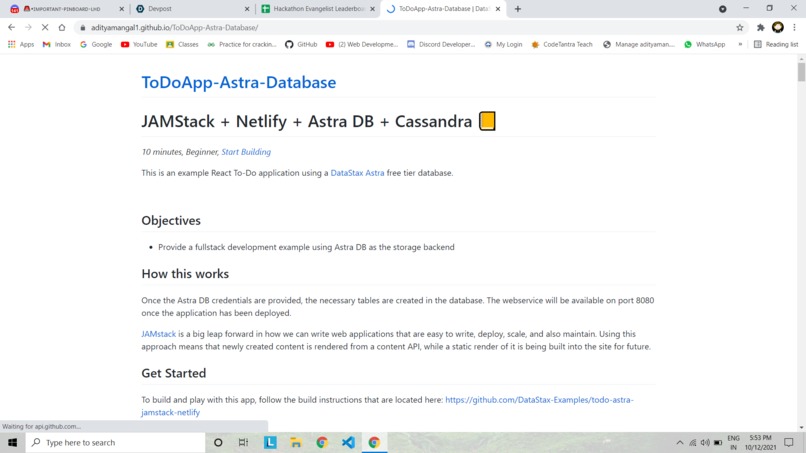Open Chrome's three-dot menu

[794, 28]
